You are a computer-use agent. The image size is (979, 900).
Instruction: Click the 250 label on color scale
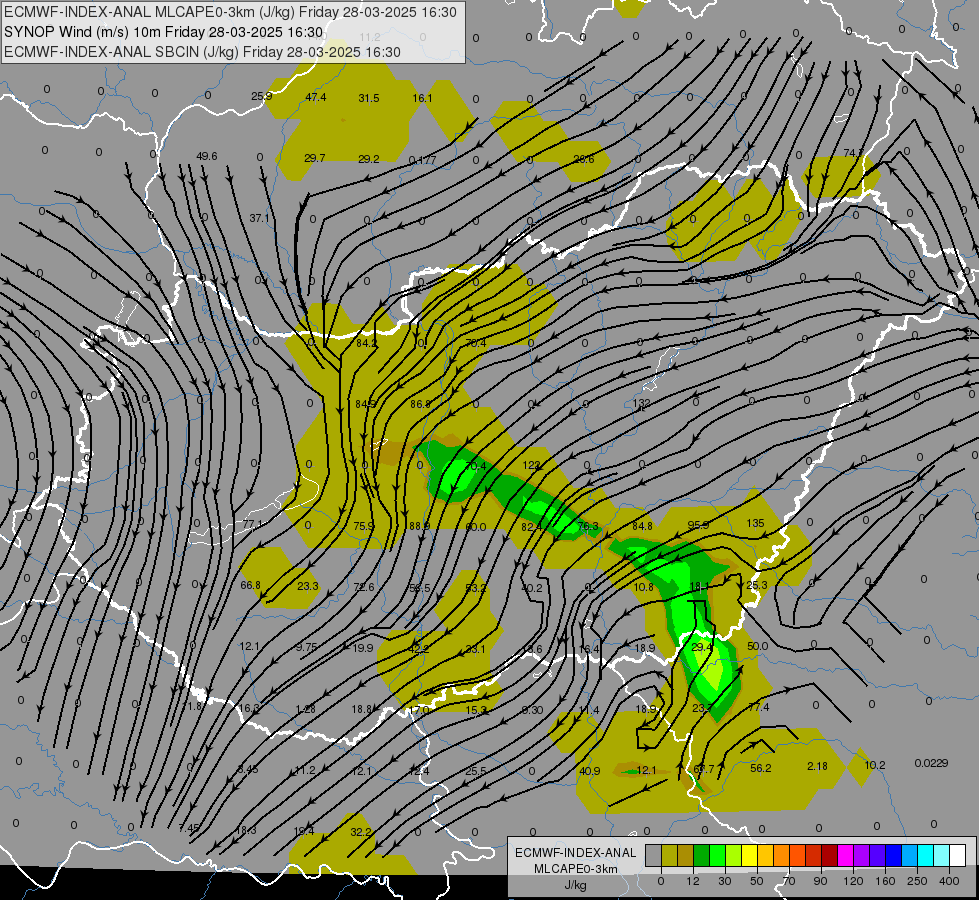[x=917, y=881]
